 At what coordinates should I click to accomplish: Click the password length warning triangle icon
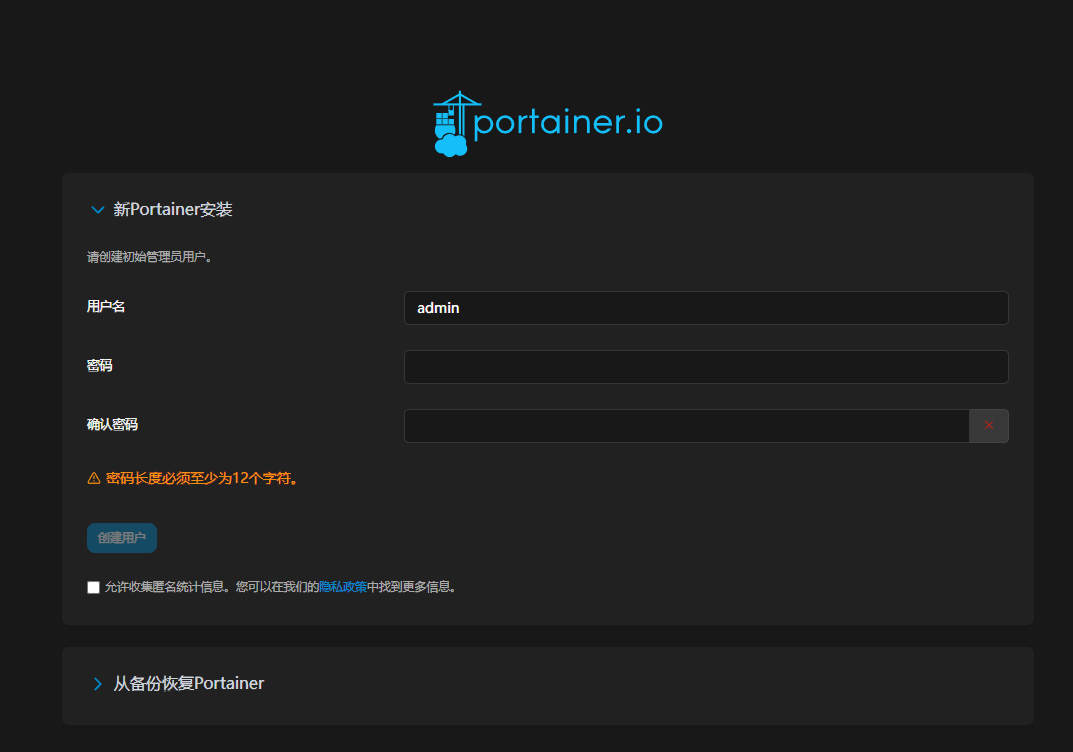point(94,478)
